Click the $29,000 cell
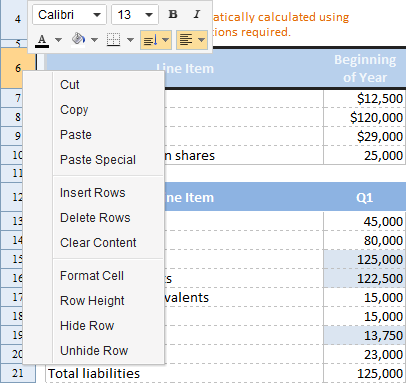The image size is (406, 383). pyautogui.click(x=364, y=136)
